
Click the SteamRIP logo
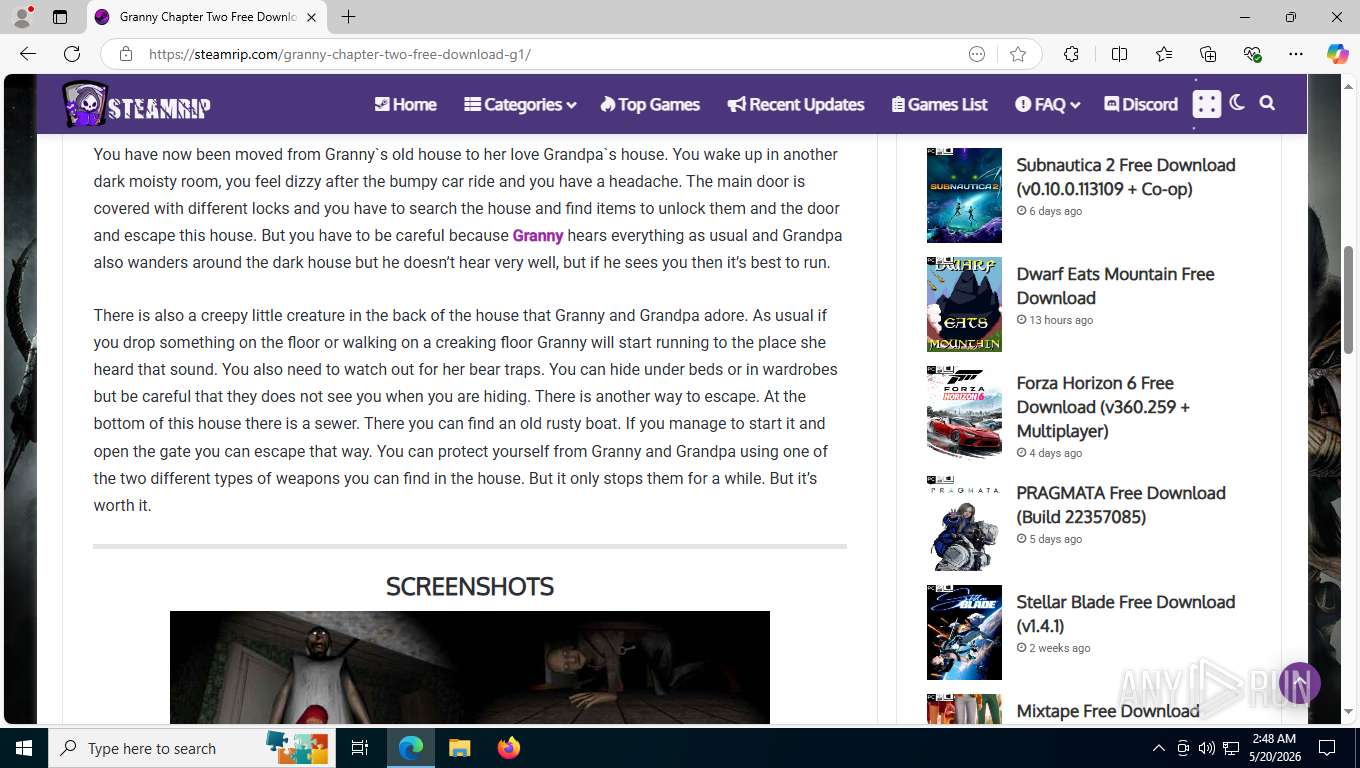click(137, 104)
